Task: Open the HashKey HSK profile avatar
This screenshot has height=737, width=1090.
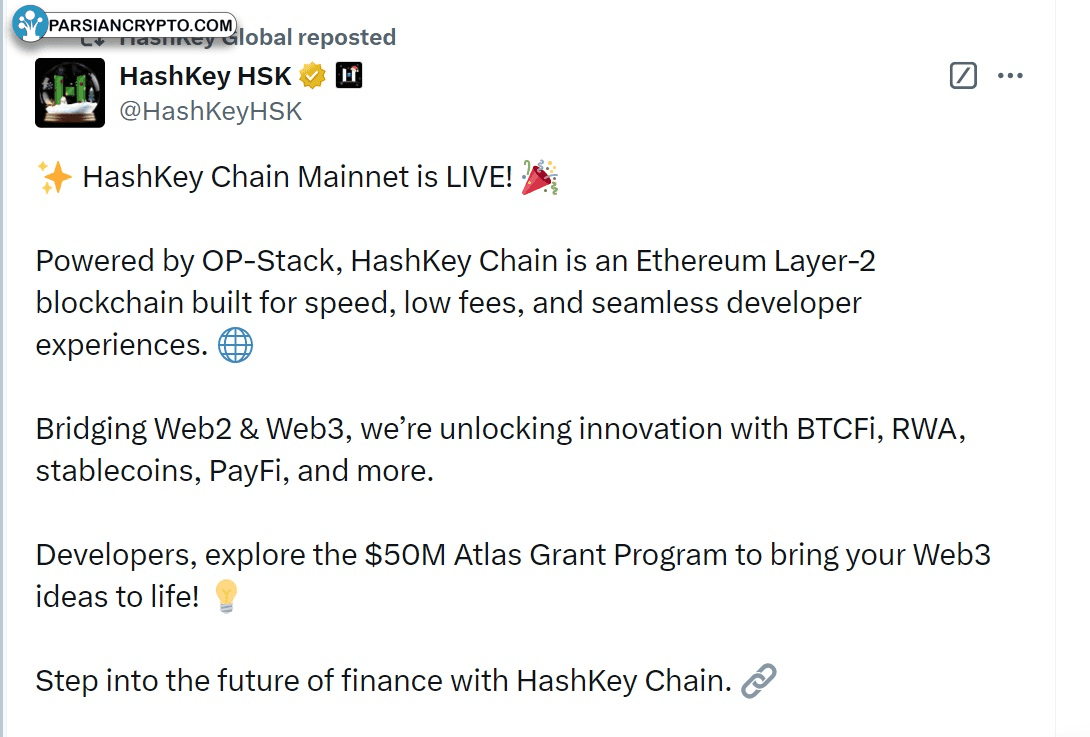Action: click(70, 93)
